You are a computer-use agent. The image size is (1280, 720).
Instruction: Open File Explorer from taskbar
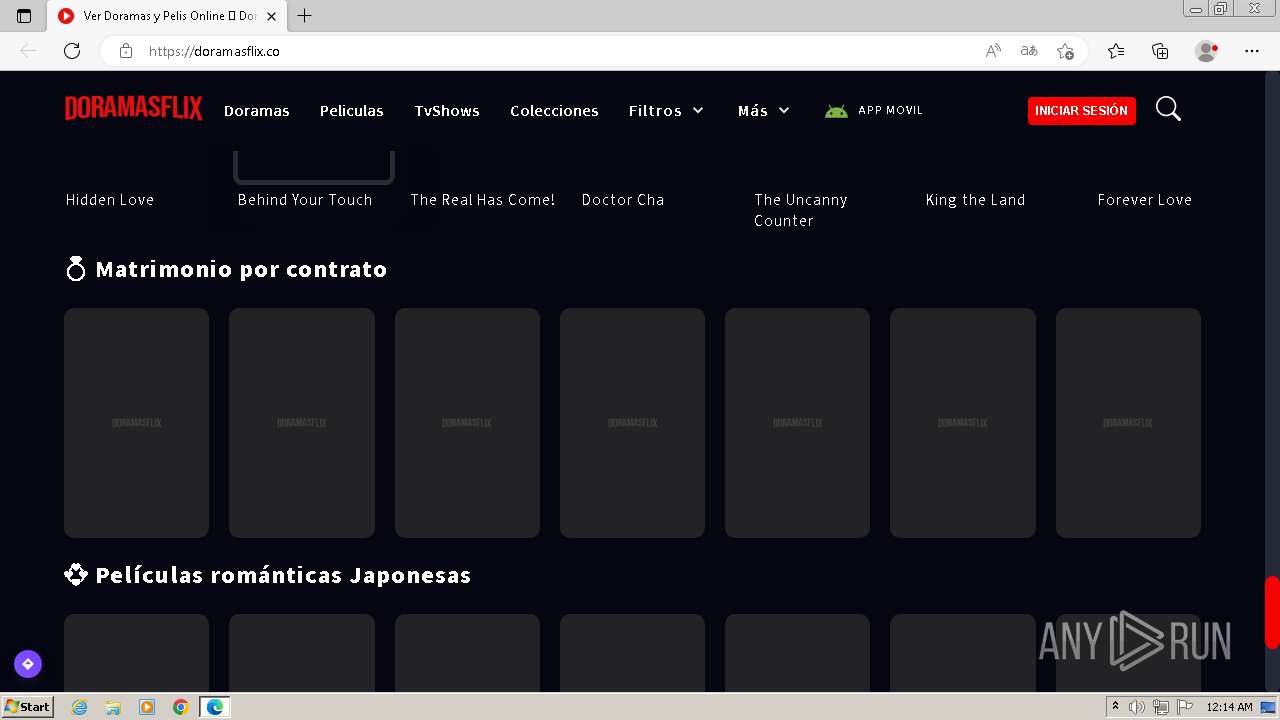pyautogui.click(x=113, y=707)
